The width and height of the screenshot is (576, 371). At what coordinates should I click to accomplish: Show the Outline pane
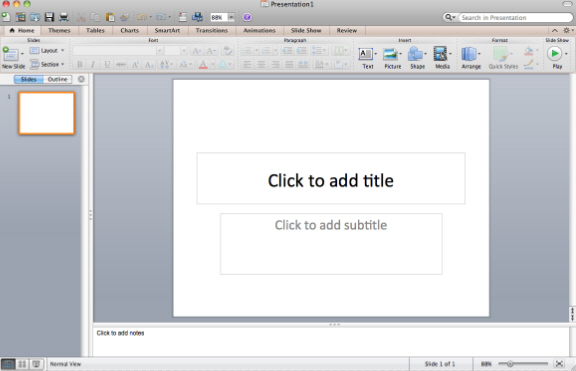point(57,79)
